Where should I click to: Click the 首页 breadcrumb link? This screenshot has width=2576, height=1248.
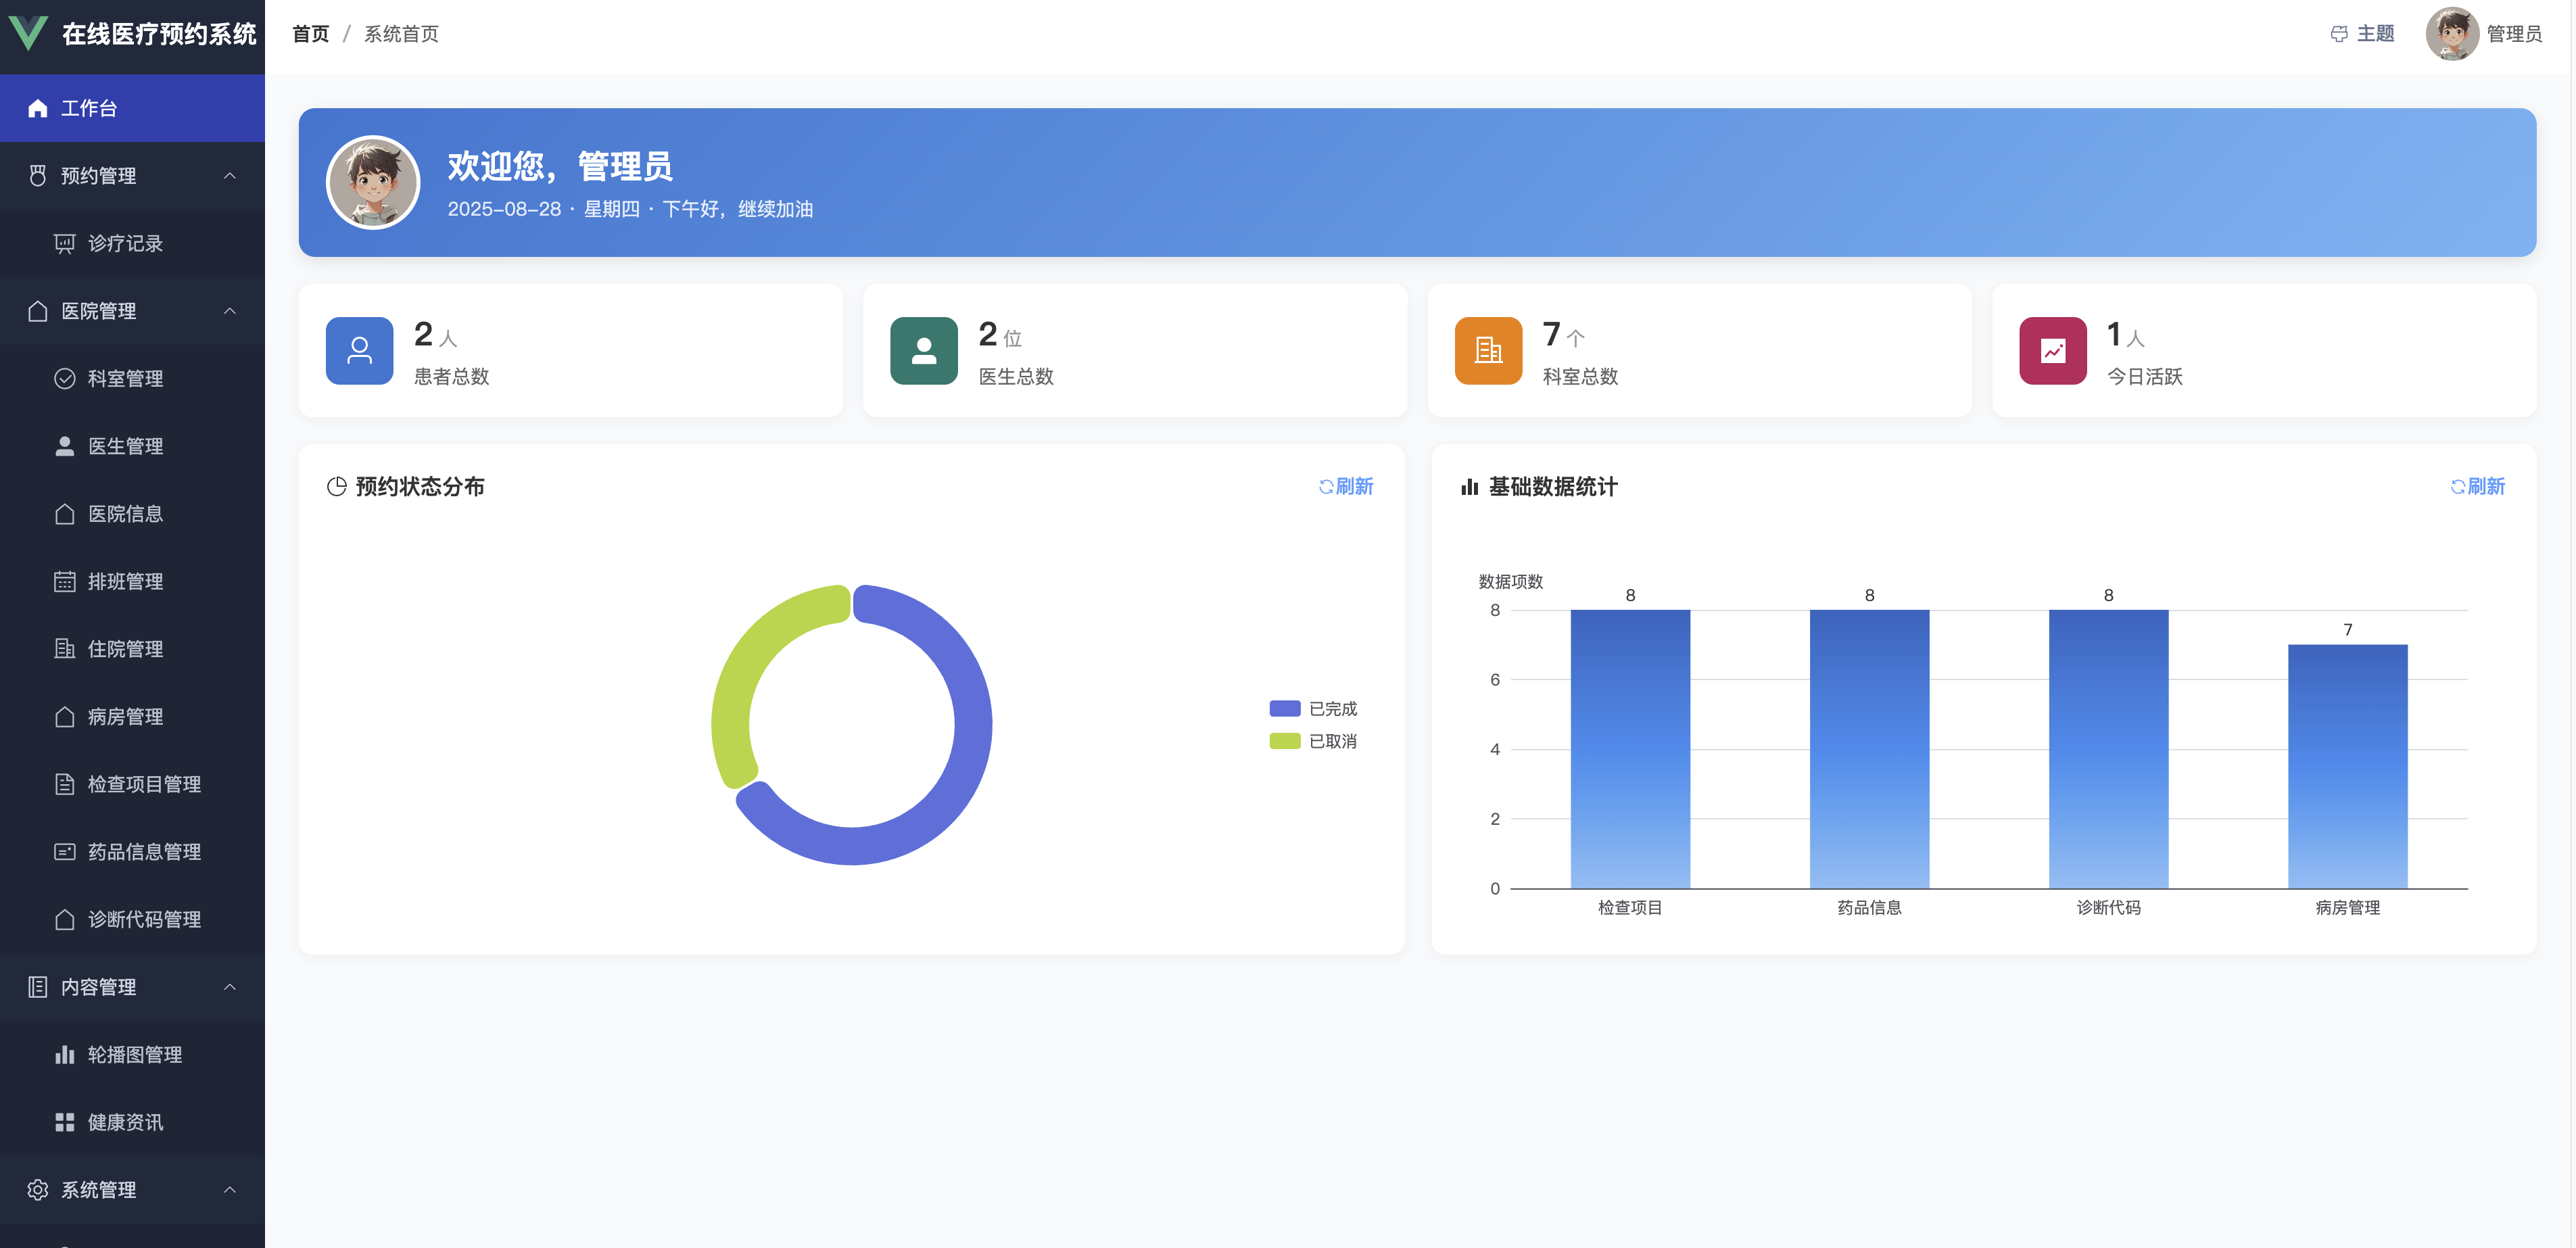(310, 34)
